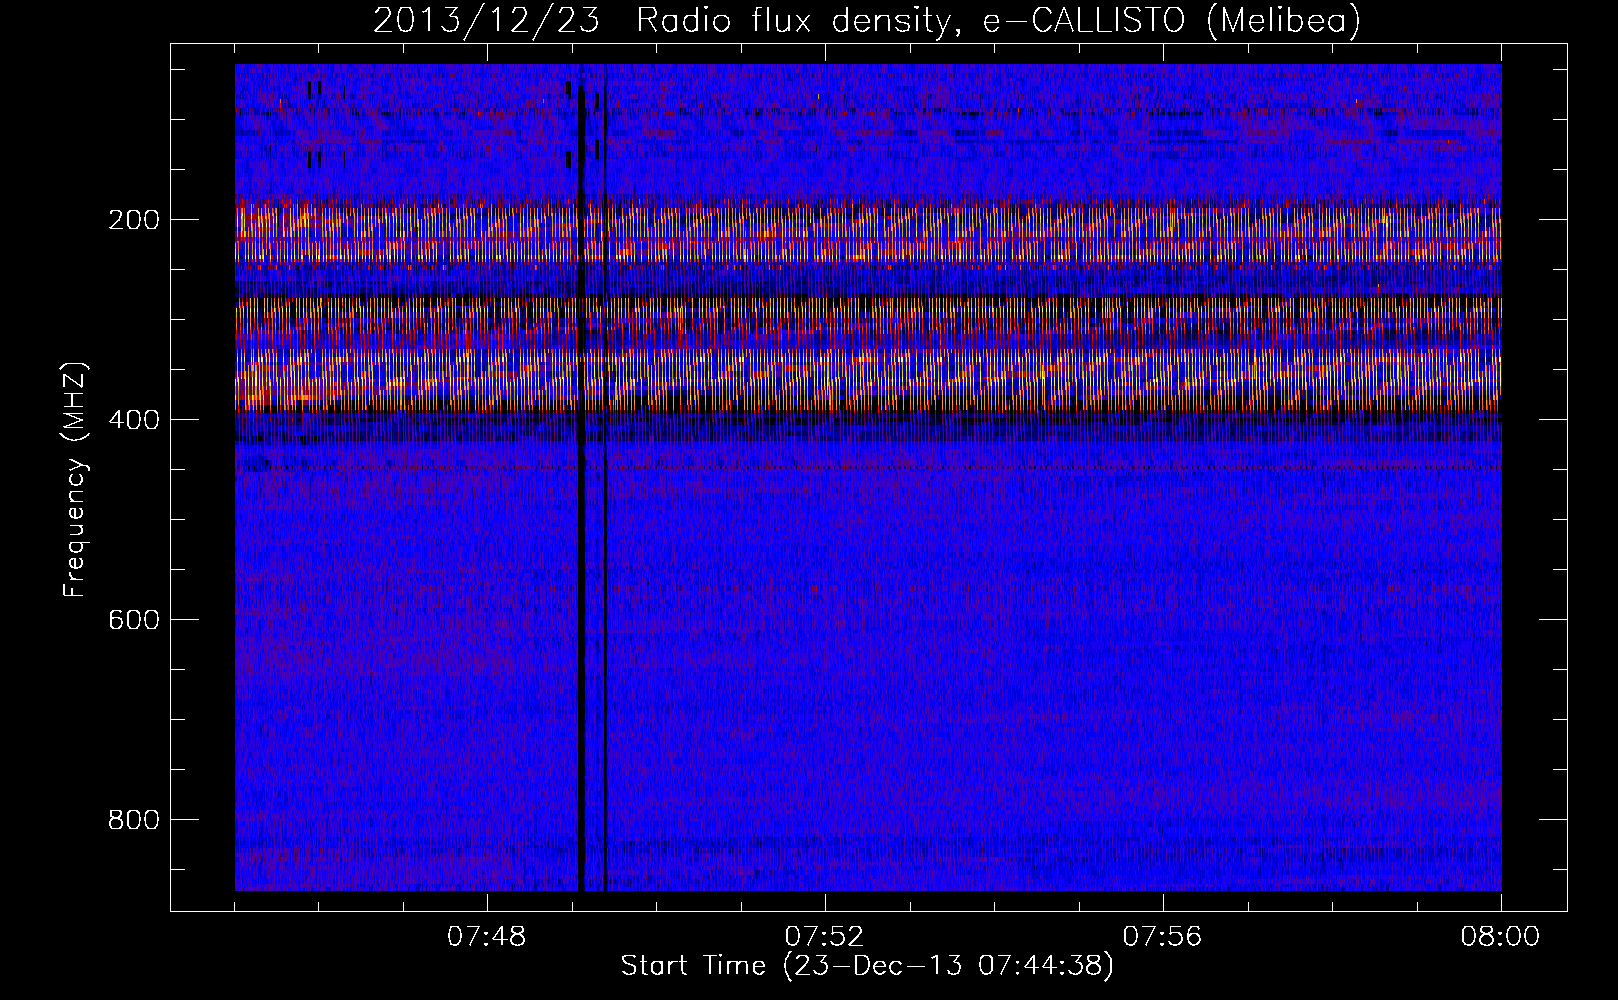
Task: Click the 07:56 time tick label
Action: click(1162, 937)
